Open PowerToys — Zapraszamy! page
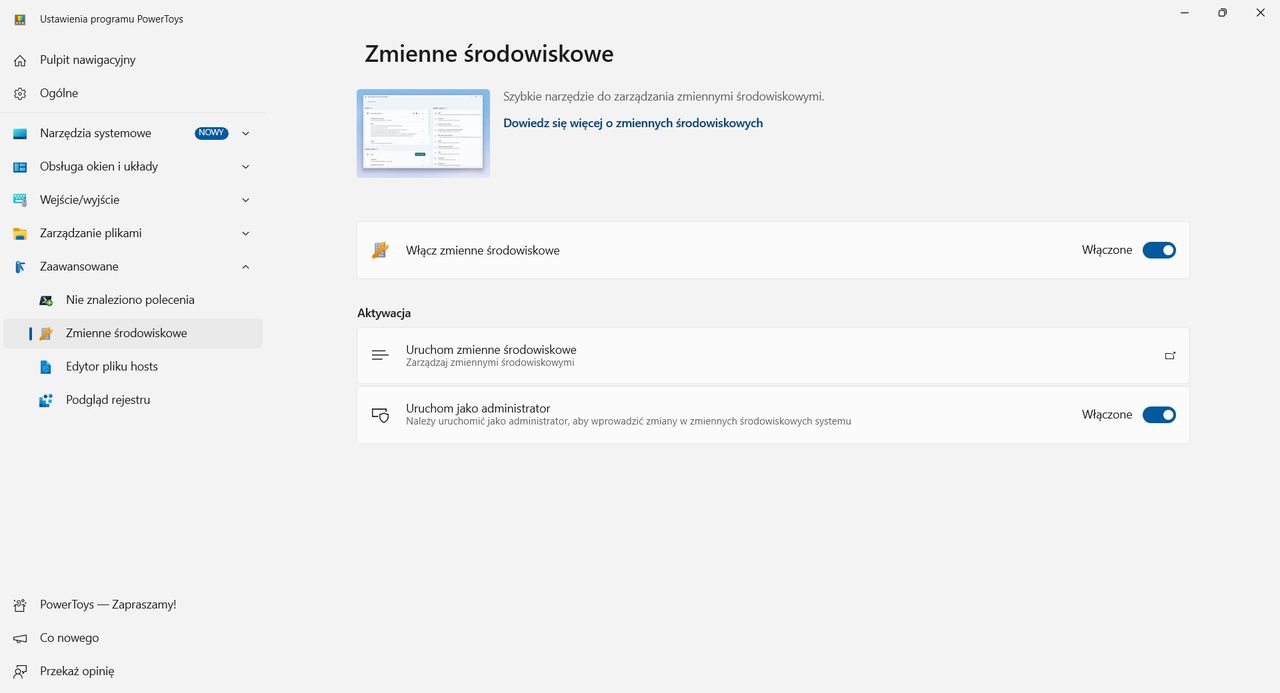 (133, 605)
